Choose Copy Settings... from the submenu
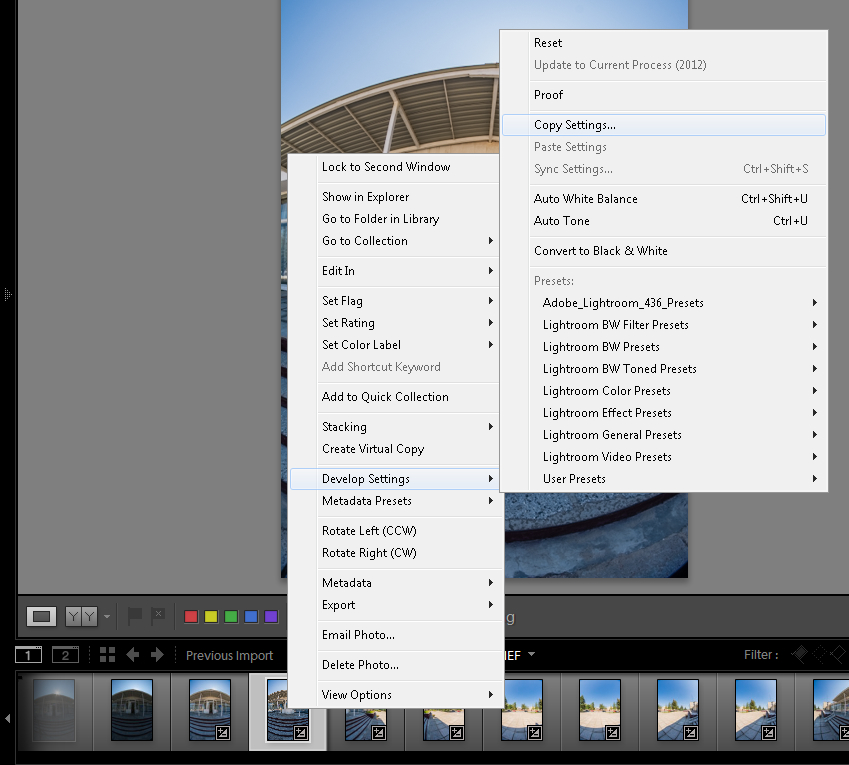Image resolution: width=849 pixels, height=765 pixels. pyautogui.click(x=575, y=125)
